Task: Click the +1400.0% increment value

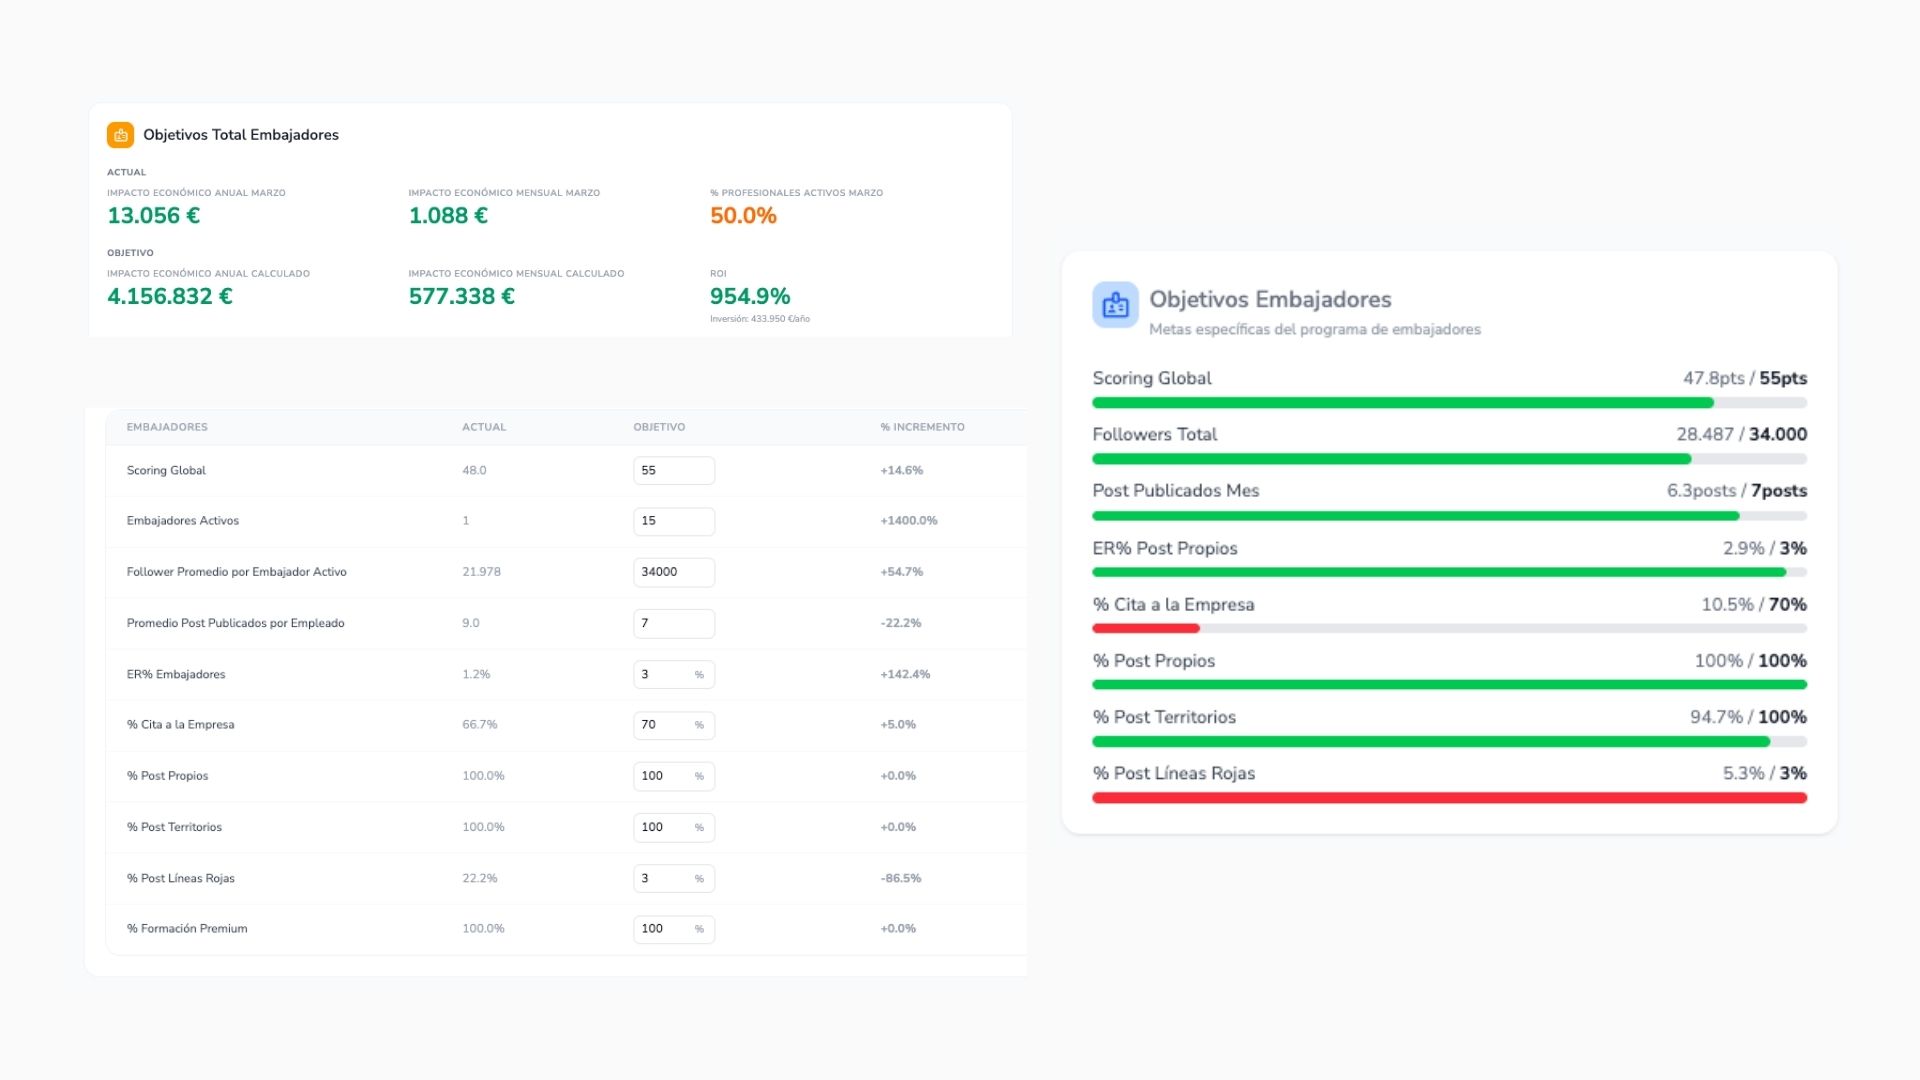Action: [x=909, y=521]
